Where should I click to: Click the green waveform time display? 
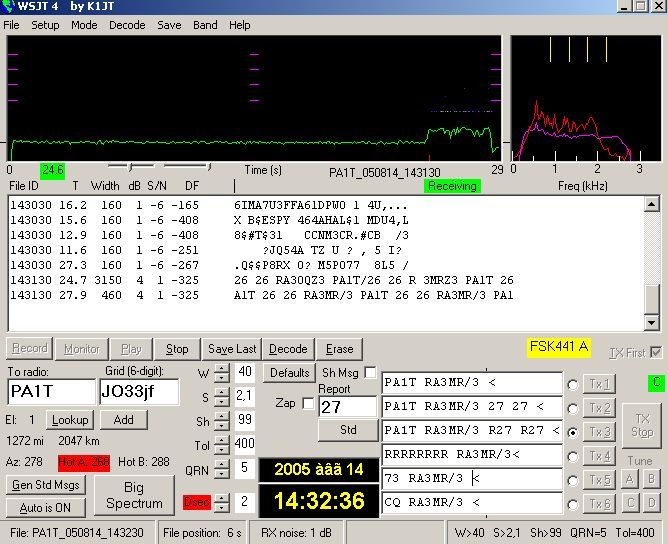[254, 98]
